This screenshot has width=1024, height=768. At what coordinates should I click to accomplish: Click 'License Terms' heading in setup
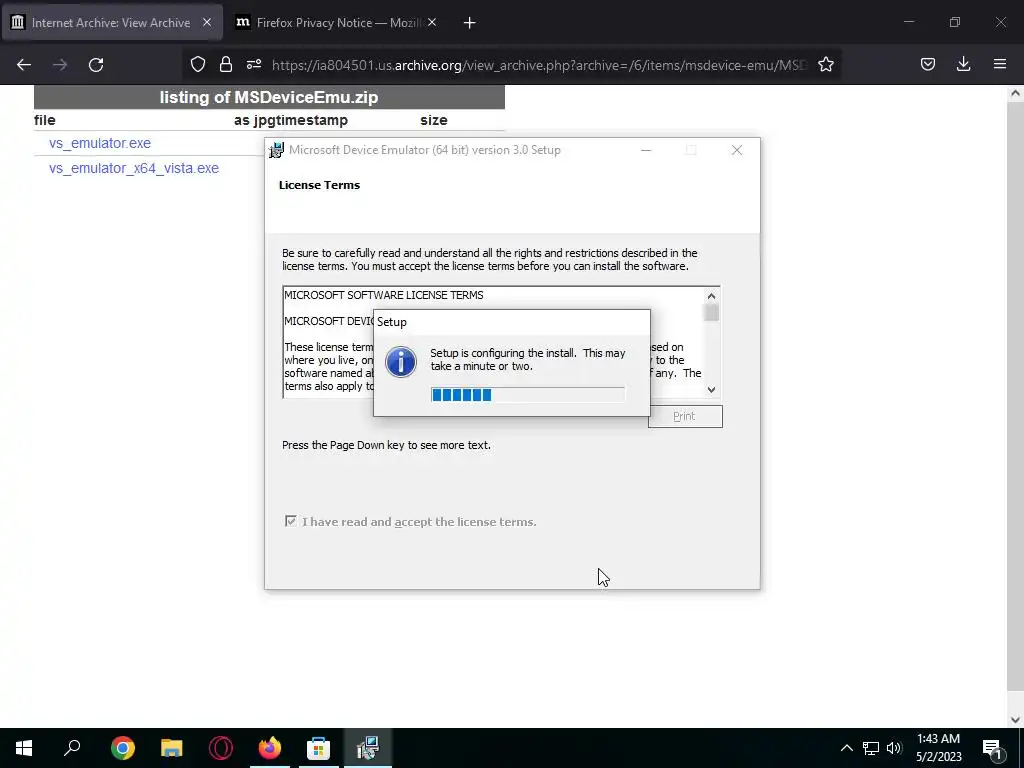319,185
